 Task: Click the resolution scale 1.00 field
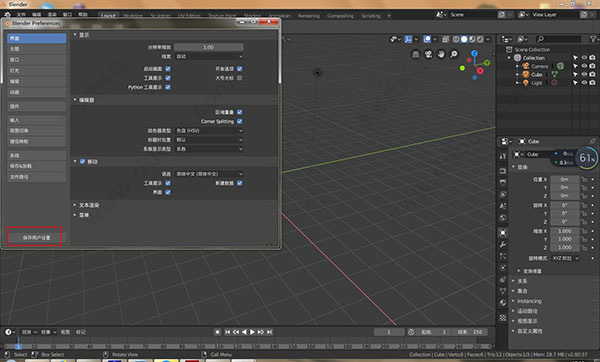coord(209,47)
